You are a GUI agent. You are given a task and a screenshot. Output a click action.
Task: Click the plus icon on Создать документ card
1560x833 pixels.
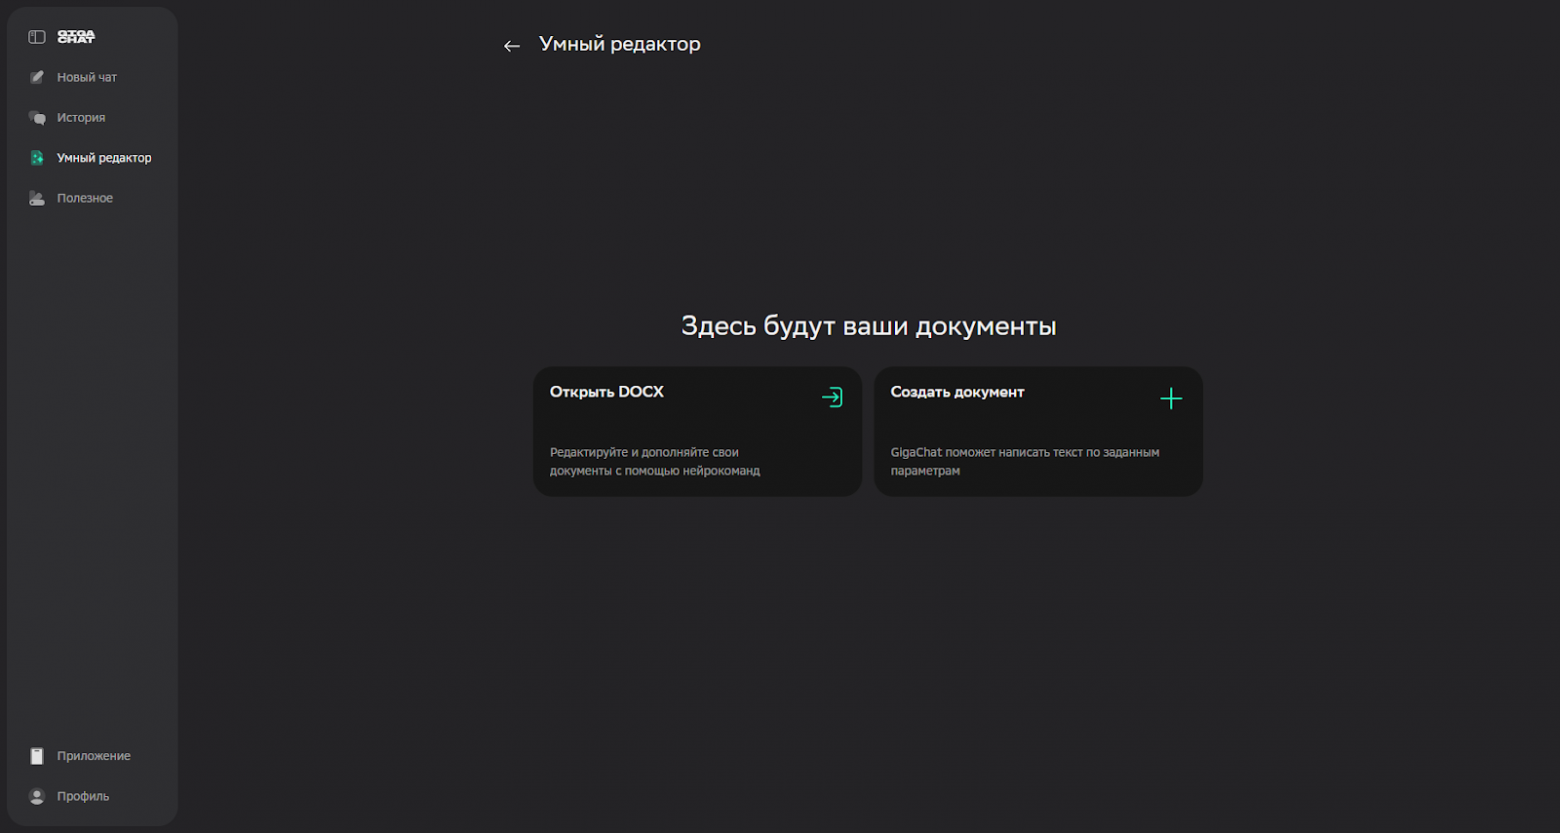click(1172, 398)
